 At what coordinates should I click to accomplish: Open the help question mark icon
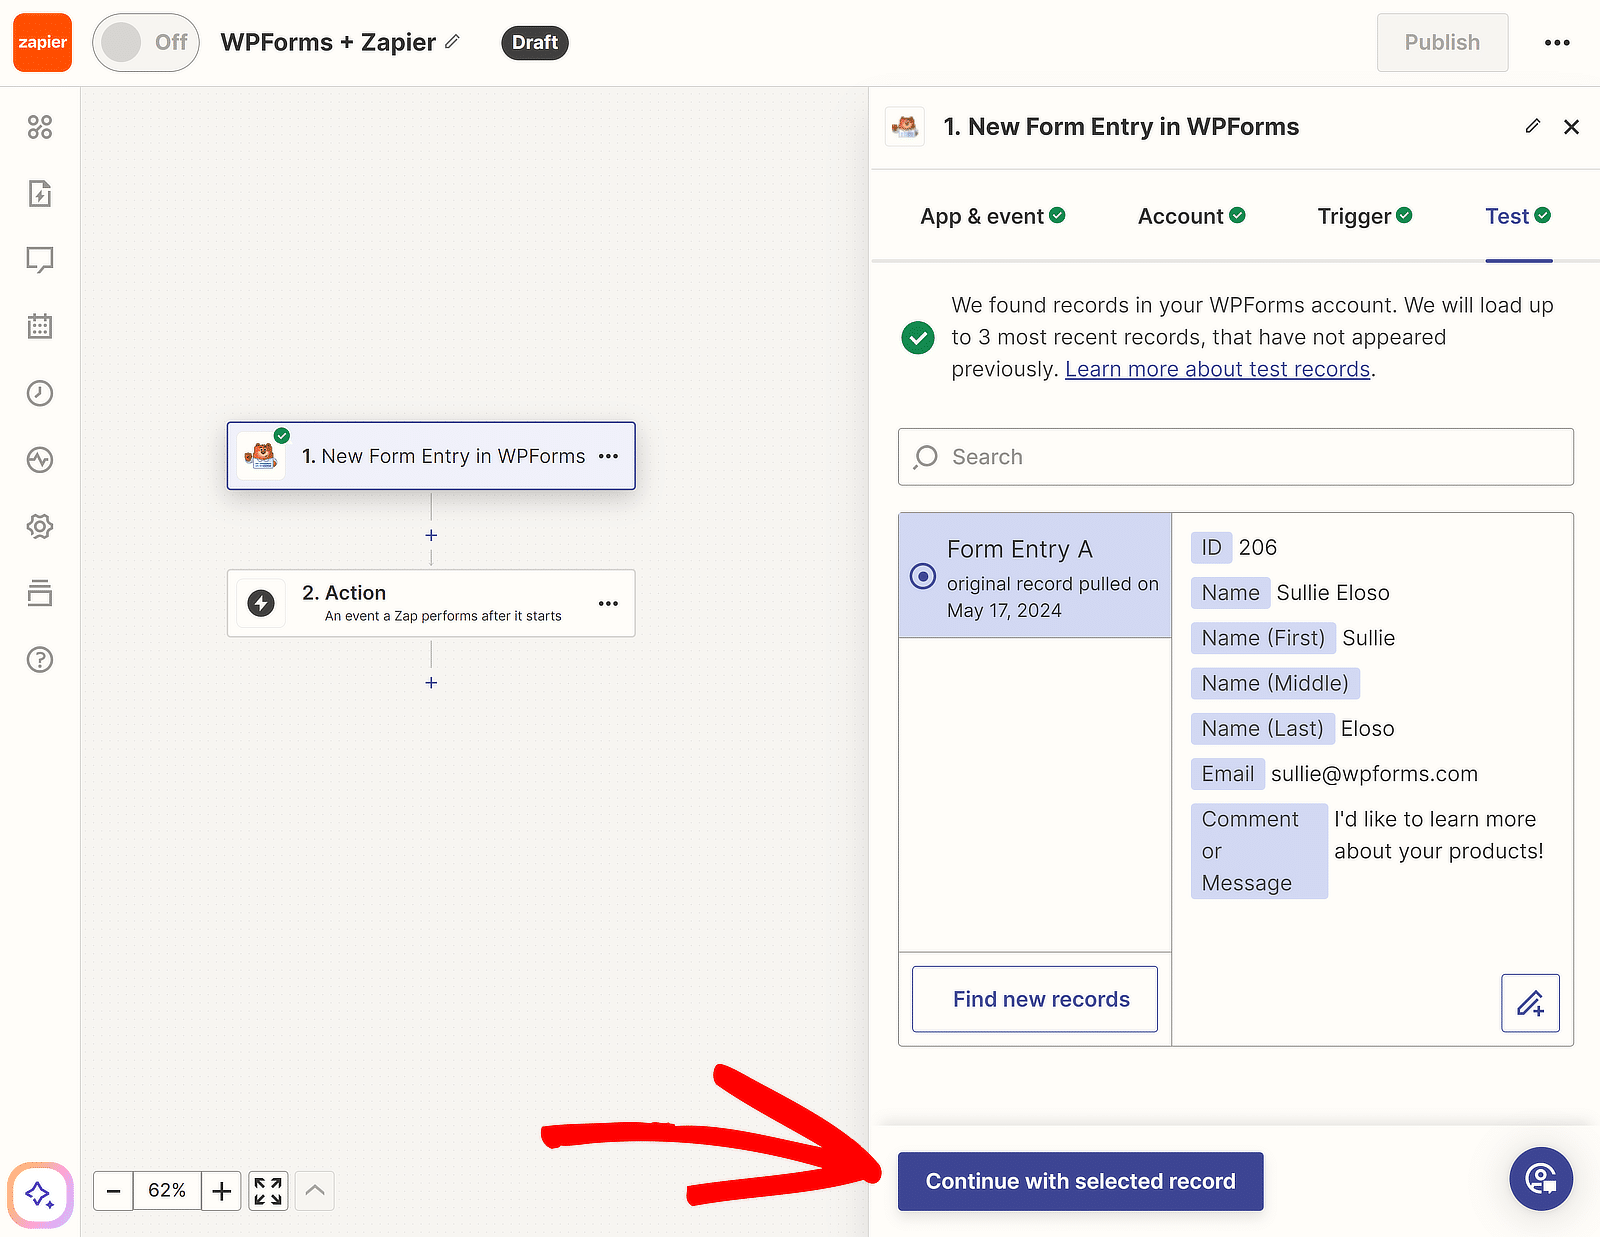click(40, 660)
